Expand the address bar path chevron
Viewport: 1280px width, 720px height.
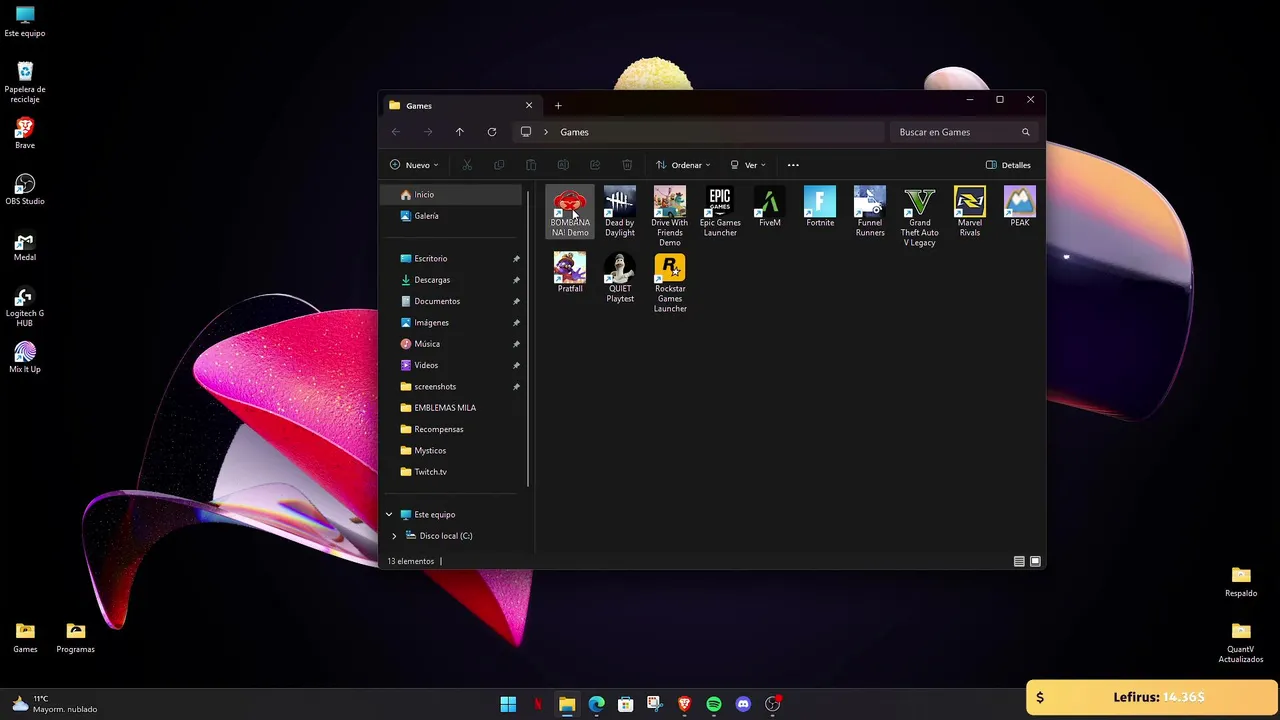546,132
